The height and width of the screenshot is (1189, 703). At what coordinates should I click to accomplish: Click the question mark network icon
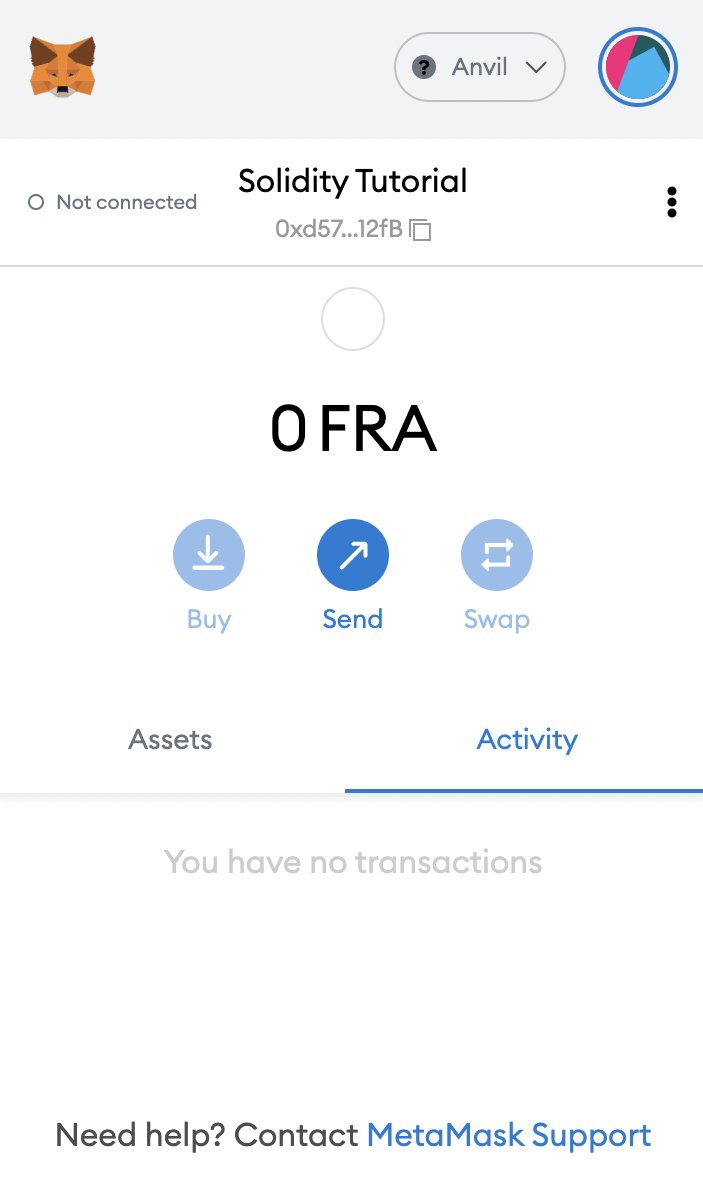(424, 67)
